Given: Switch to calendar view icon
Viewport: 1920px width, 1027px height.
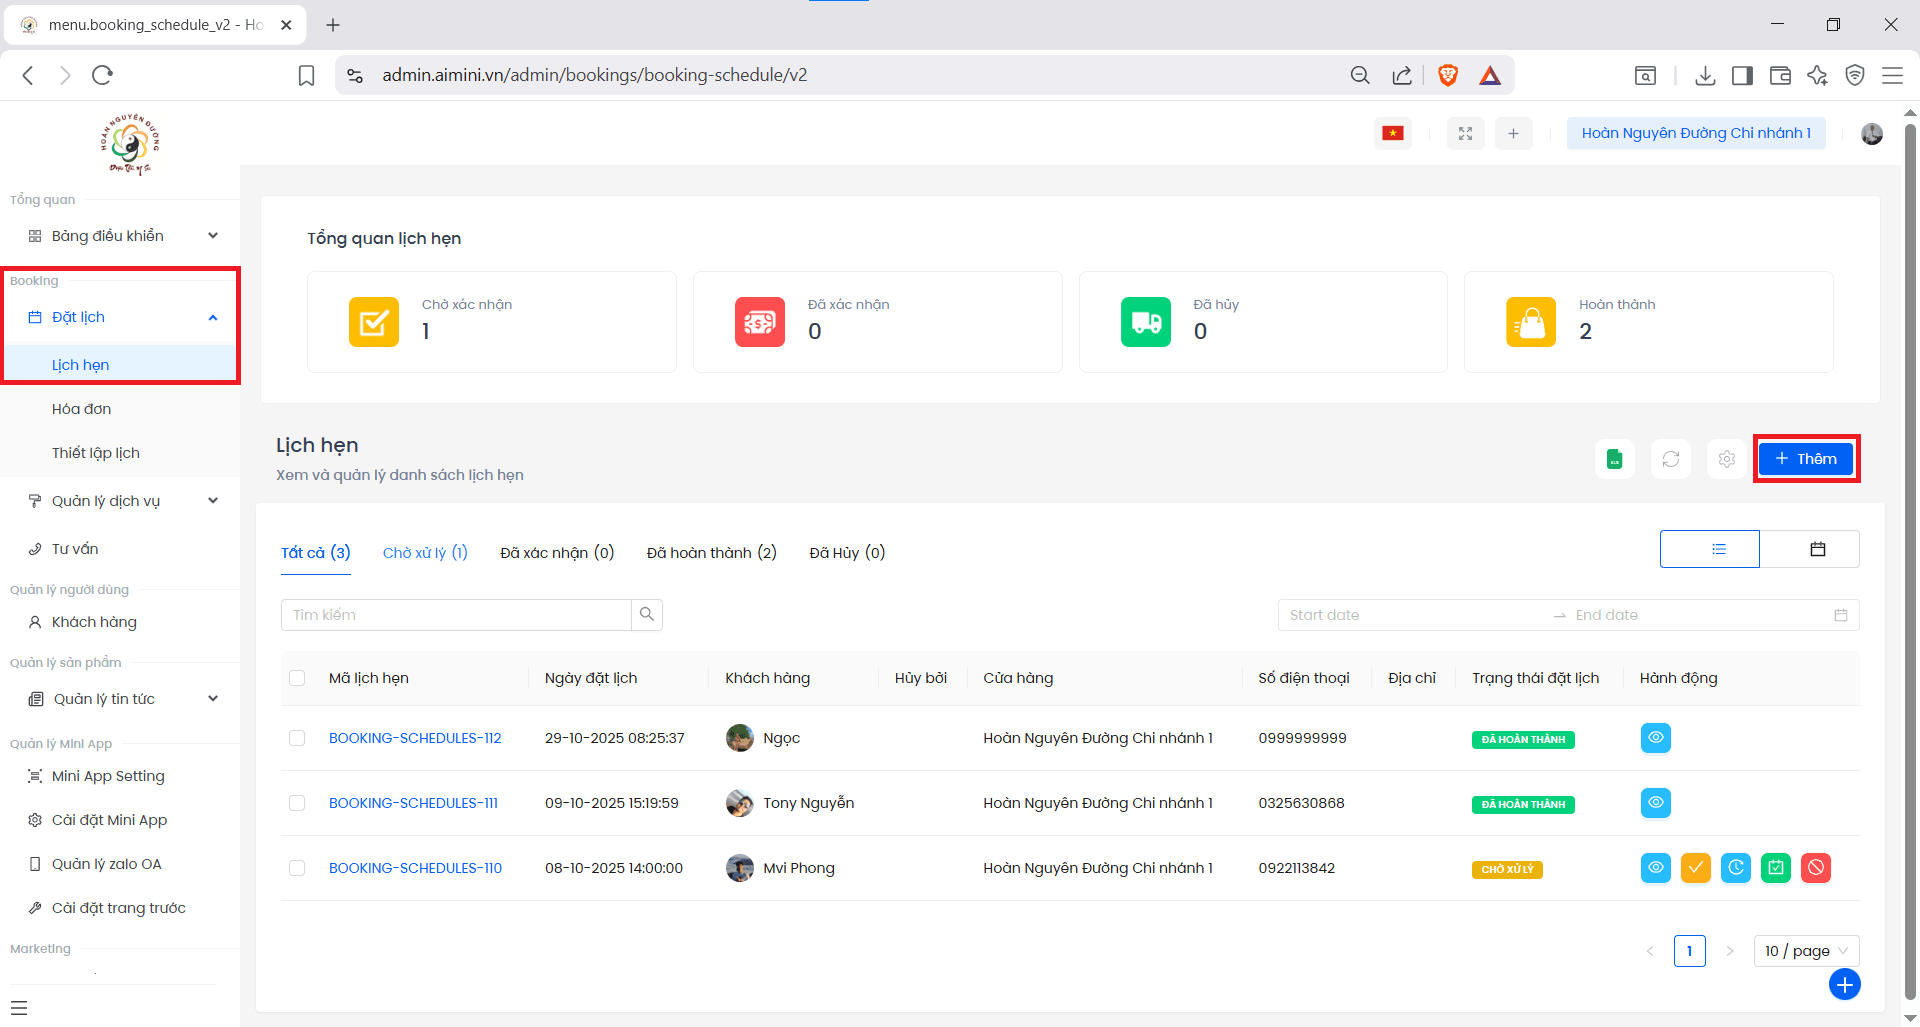Looking at the screenshot, I should [x=1817, y=549].
